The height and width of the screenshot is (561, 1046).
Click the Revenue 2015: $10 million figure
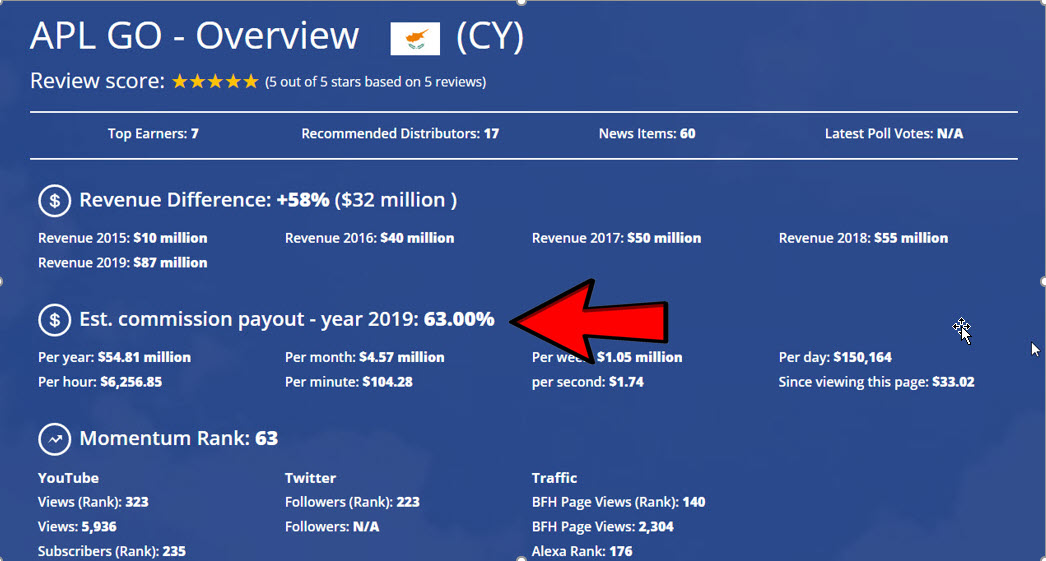tap(123, 238)
